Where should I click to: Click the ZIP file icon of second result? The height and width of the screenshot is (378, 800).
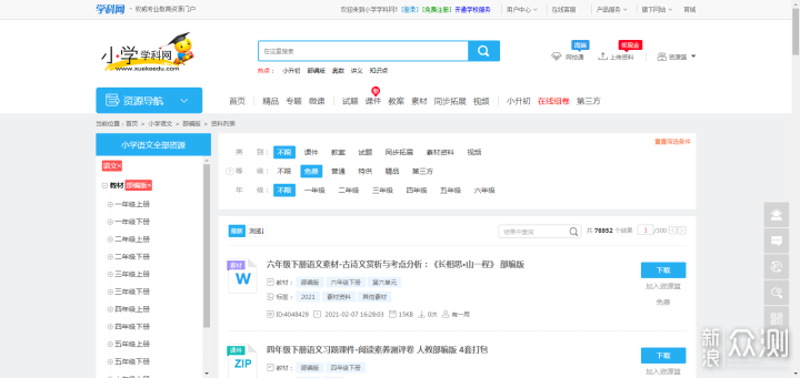[x=242, y=361]
